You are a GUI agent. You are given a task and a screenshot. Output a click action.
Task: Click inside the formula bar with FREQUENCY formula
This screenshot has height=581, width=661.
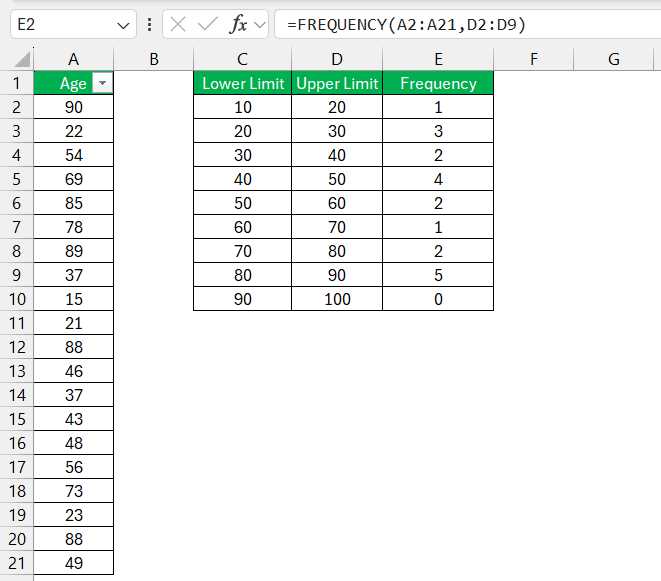point(468,24)
